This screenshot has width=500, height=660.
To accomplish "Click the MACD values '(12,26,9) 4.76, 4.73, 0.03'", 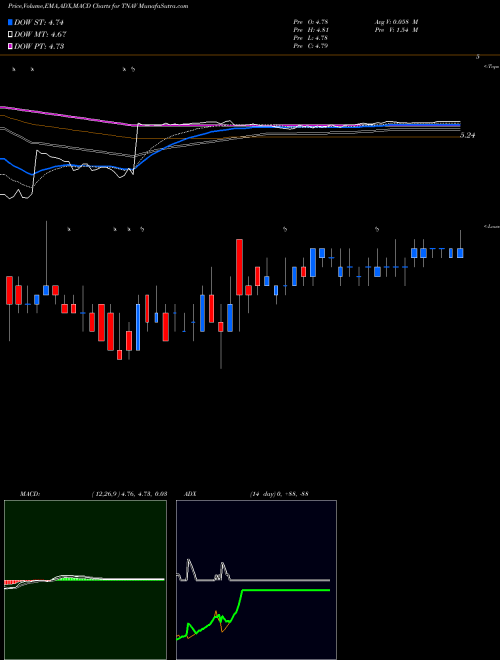I will (130, 494).
